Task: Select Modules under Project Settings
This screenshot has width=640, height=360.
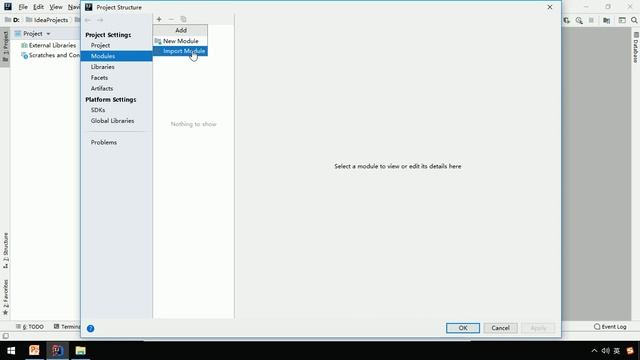Action: [x=116, y=56]
